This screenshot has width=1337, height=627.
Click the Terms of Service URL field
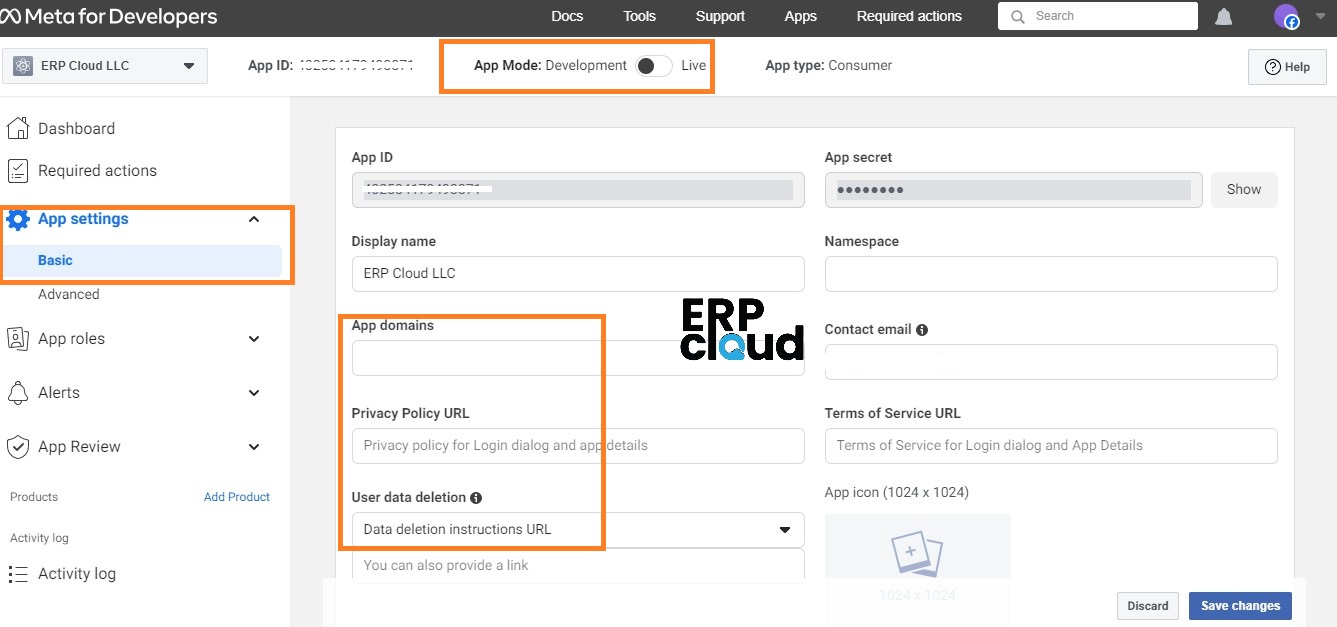coord(1051,446)
